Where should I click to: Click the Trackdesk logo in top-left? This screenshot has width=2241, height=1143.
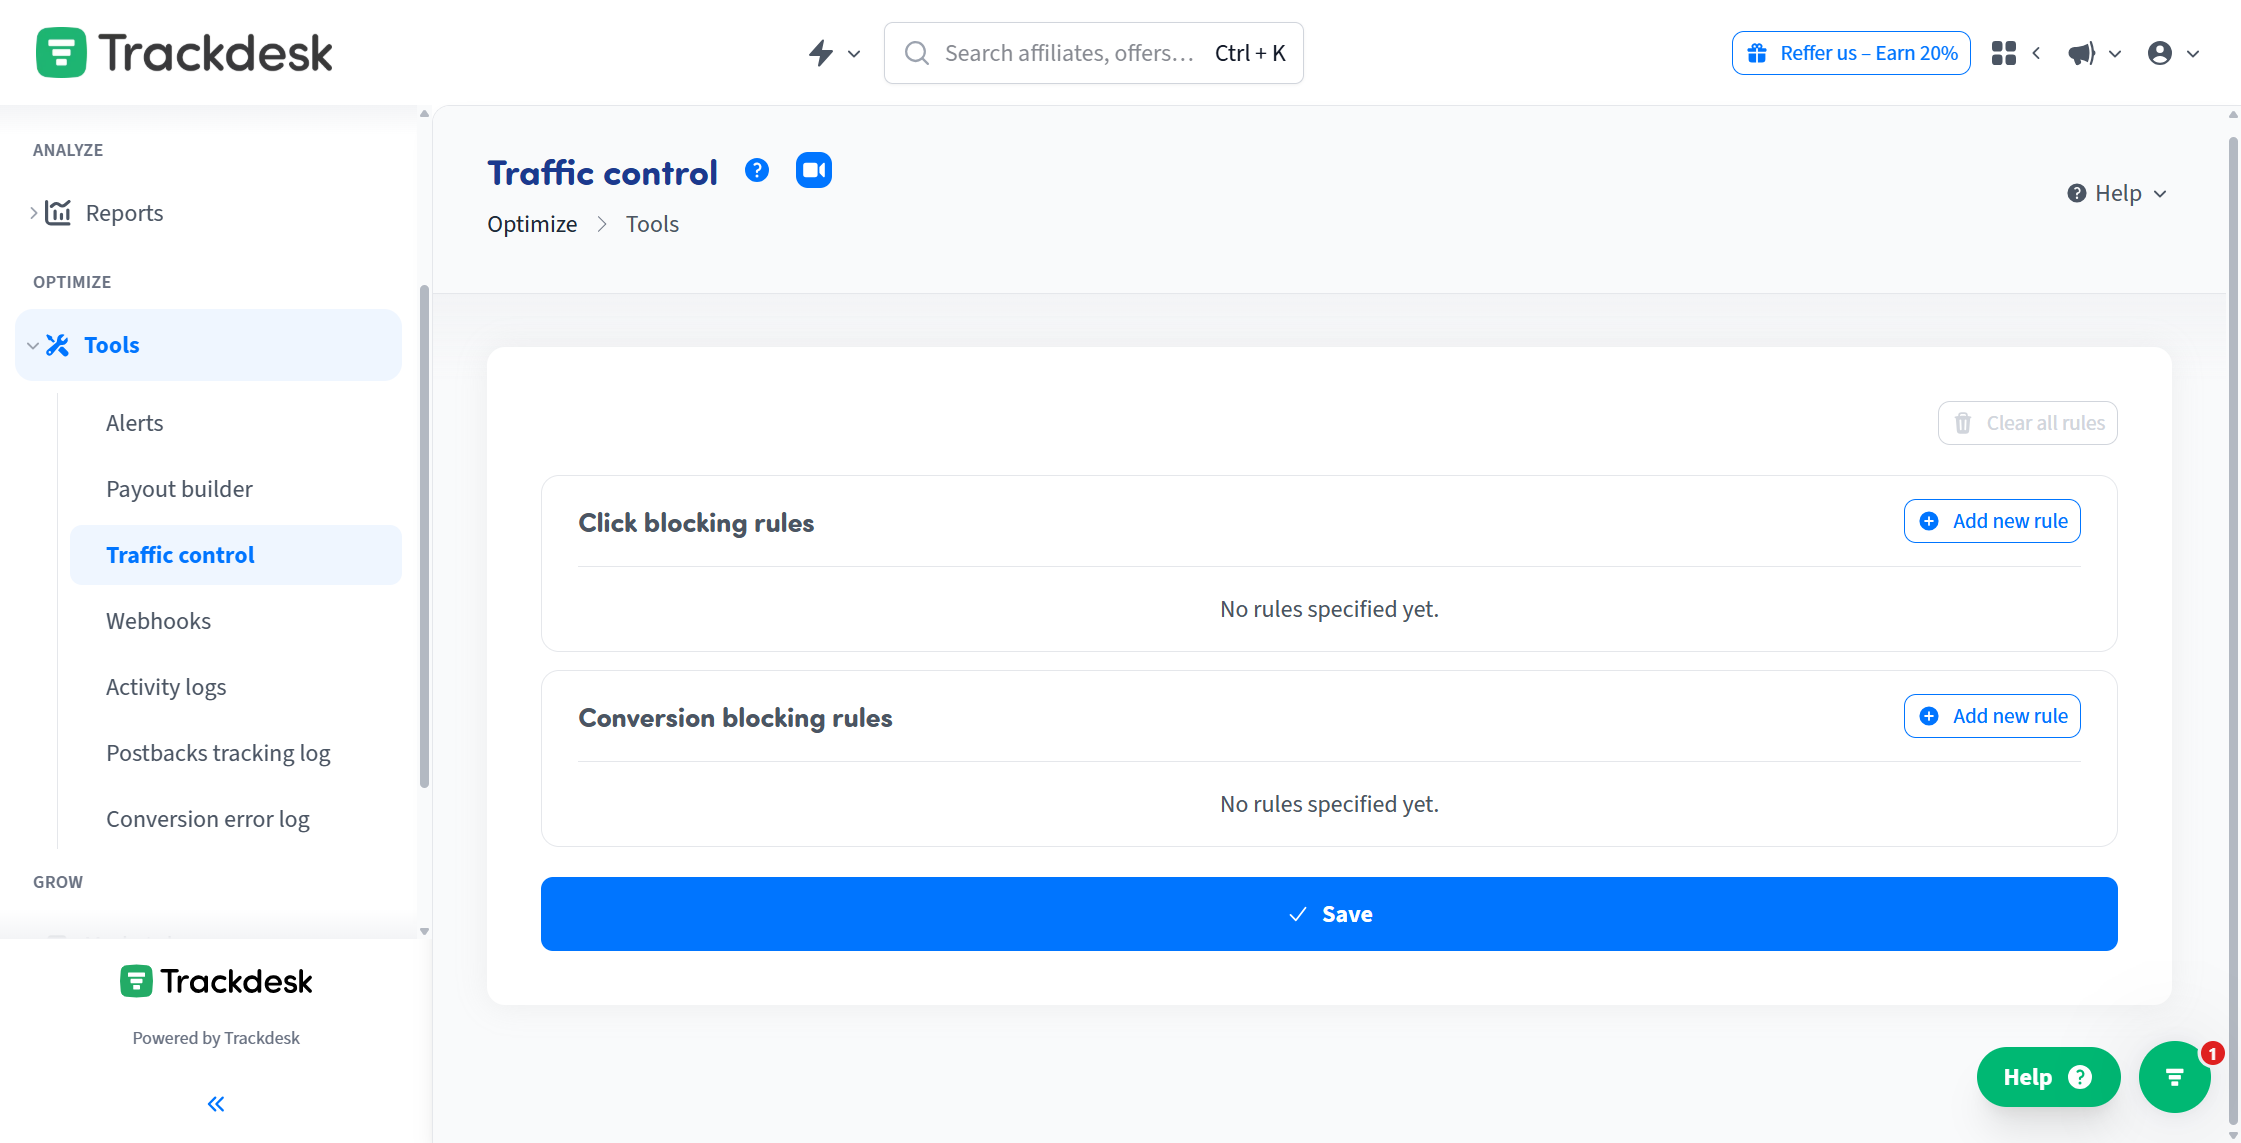coord(184,51)
